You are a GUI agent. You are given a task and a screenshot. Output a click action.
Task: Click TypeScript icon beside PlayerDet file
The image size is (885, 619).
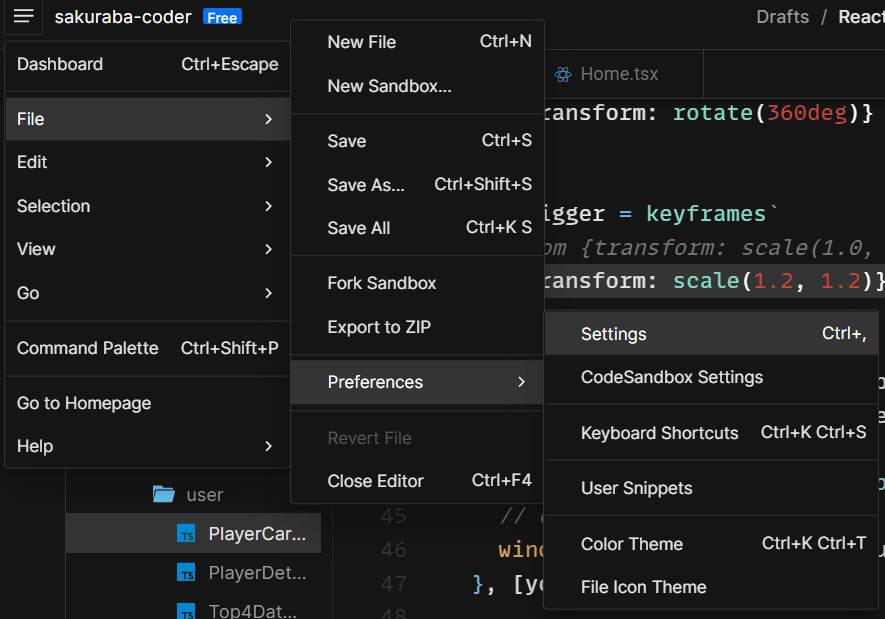(x=186, y=573)
